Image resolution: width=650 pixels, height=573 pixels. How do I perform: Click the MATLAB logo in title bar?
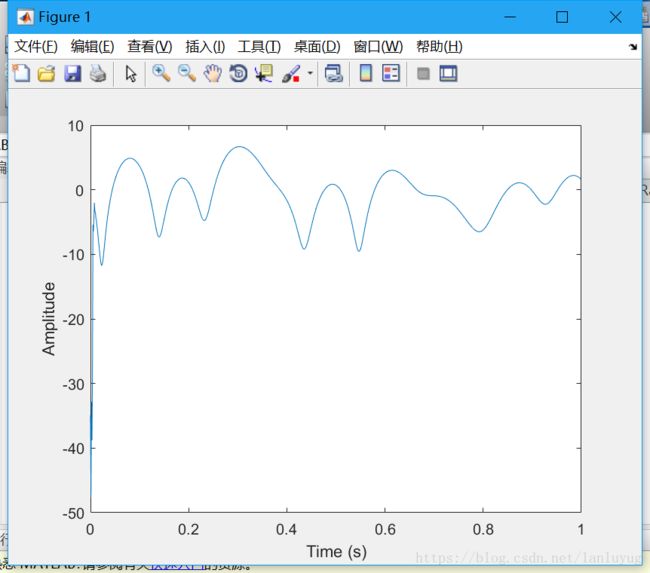tap(25, 17)
